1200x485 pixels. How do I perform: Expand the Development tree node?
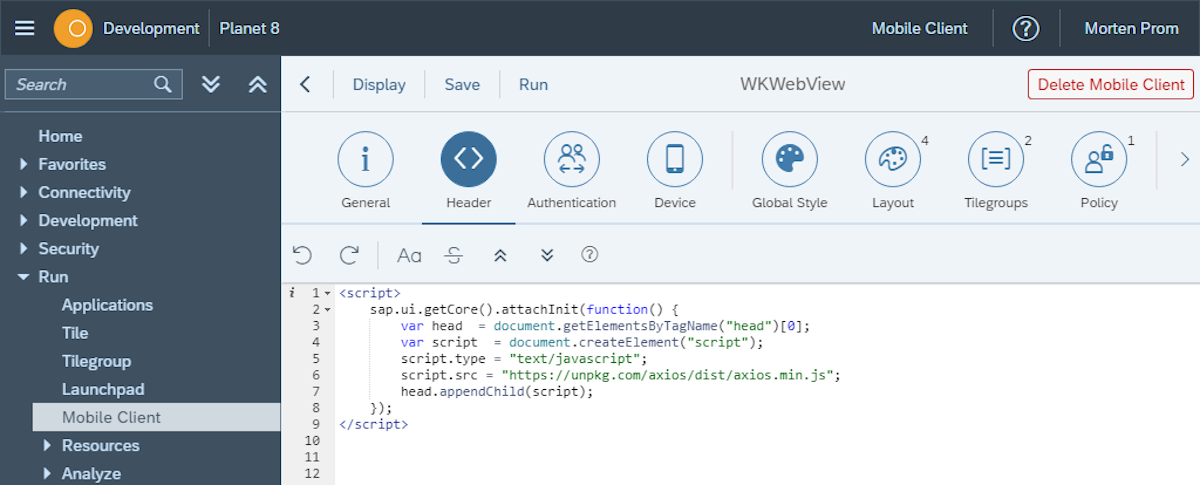(24, 220)
